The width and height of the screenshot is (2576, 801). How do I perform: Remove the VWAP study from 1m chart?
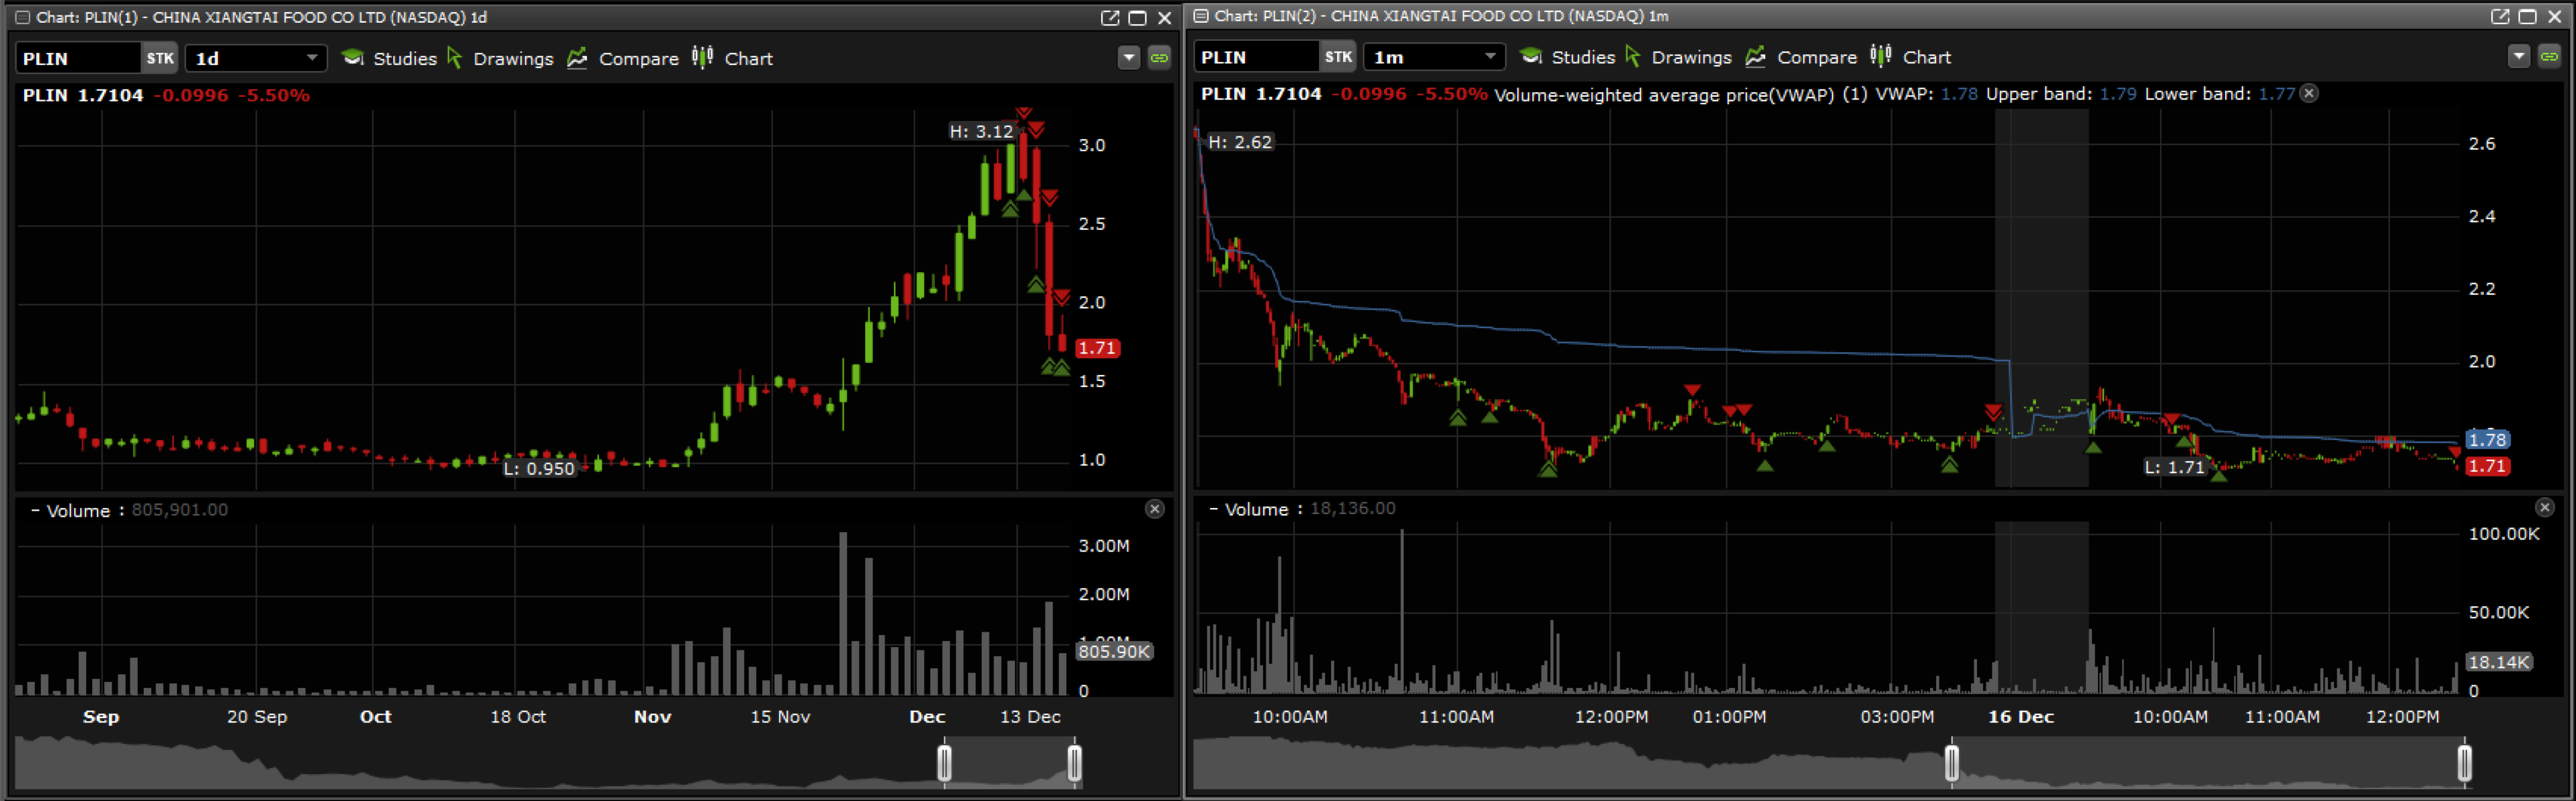pyautogui.click(x=2308, y=93)
